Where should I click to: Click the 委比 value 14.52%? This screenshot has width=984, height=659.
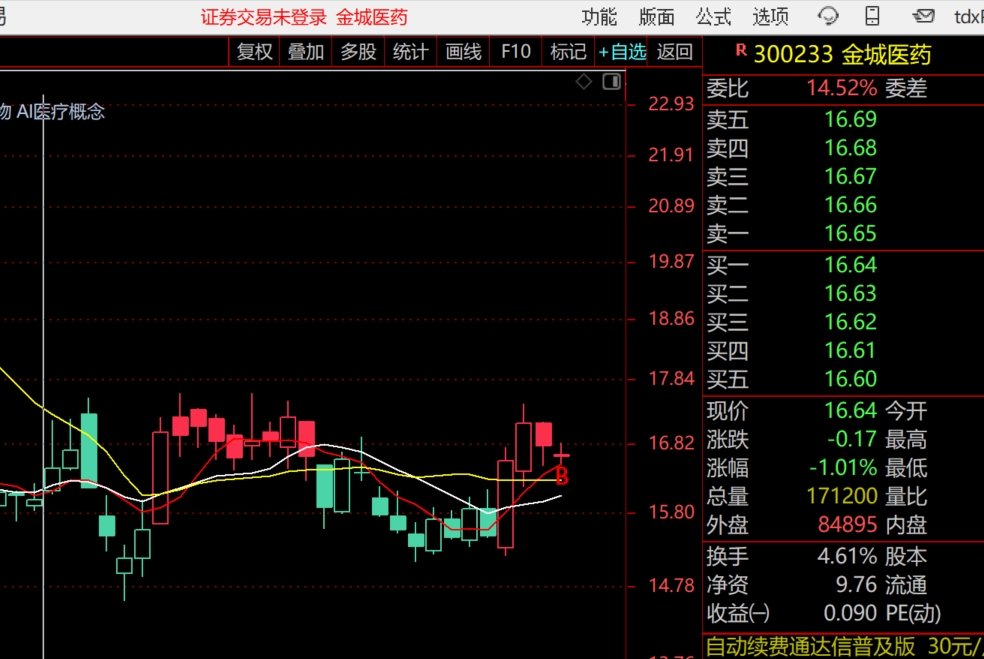coord(842,88)
